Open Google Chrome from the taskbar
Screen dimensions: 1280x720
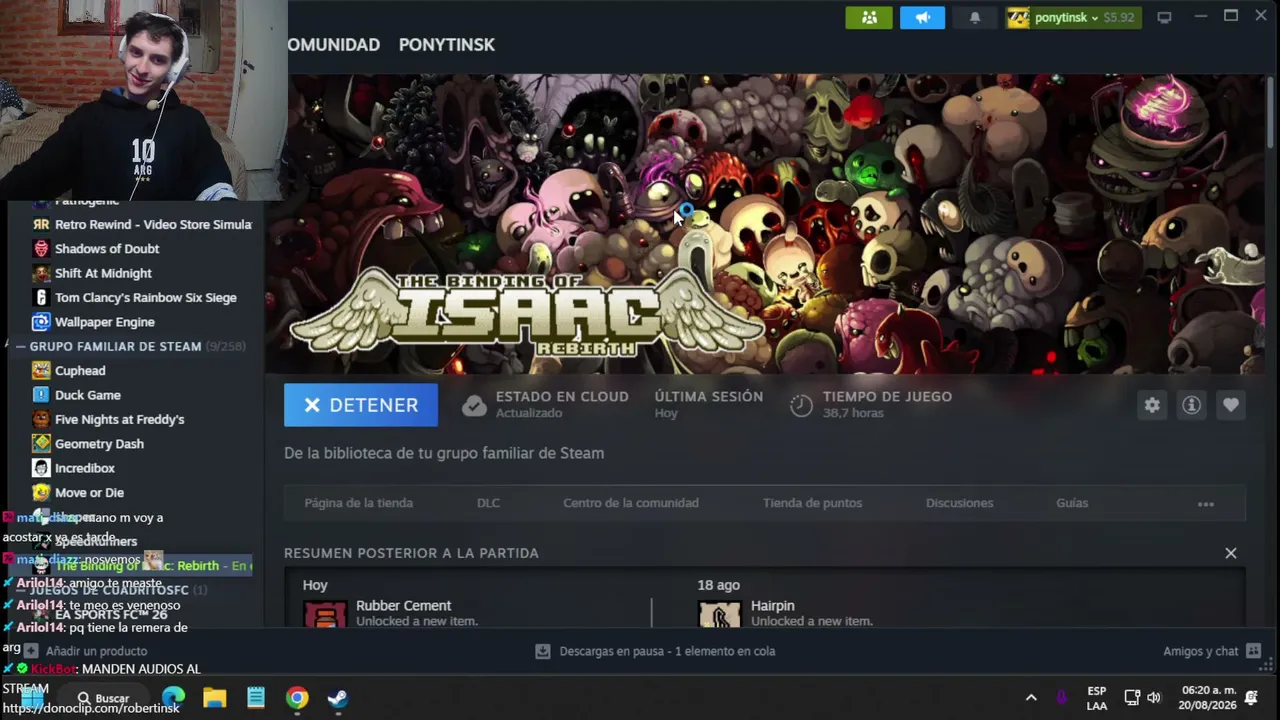(x=297, y=697)
